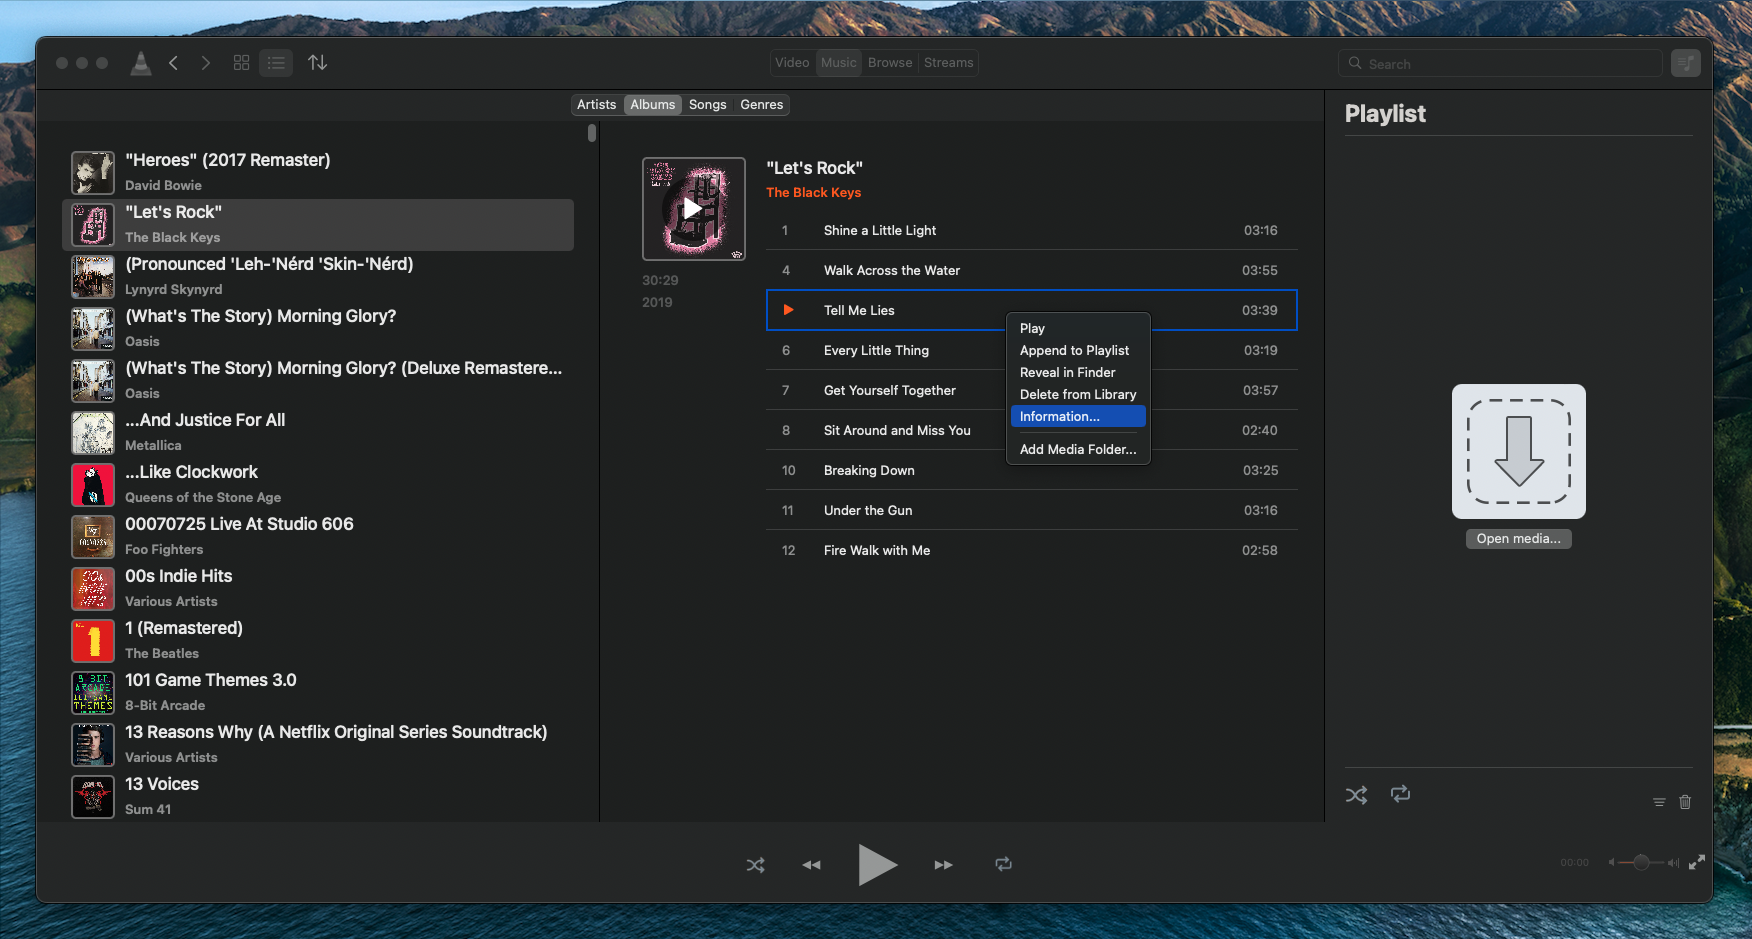Switch to the Streams tab
Screen dimensions: 1752x939
949,63
